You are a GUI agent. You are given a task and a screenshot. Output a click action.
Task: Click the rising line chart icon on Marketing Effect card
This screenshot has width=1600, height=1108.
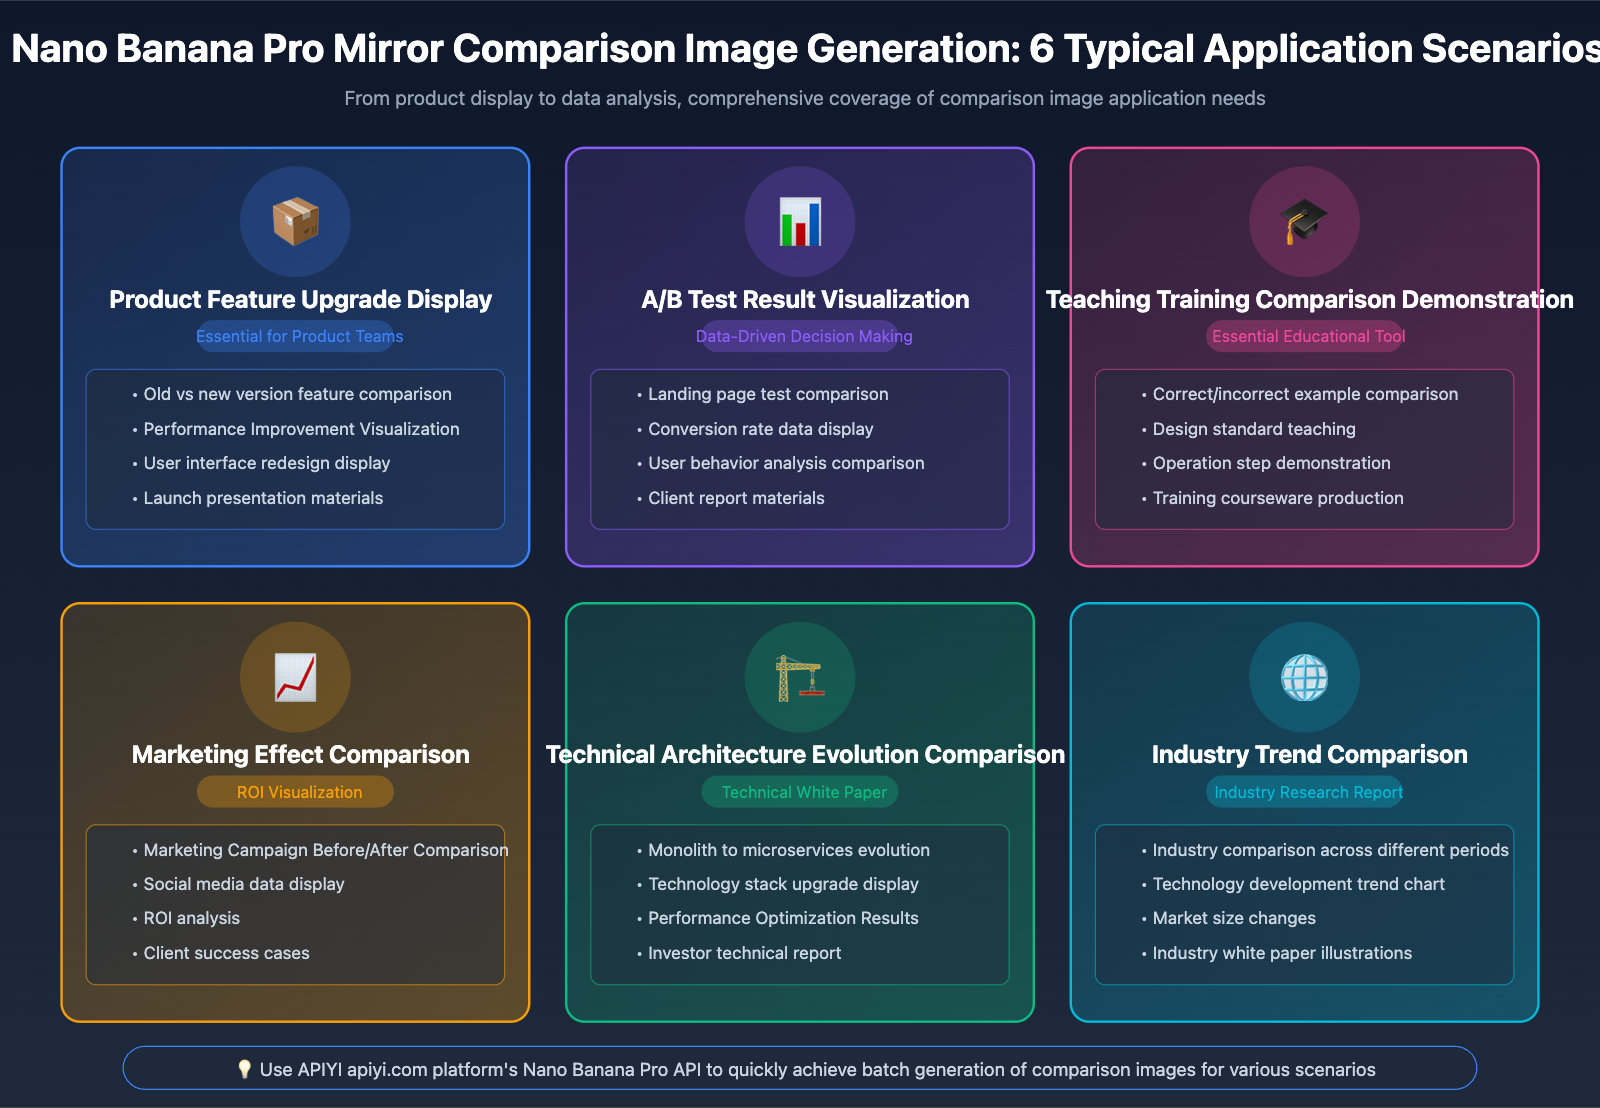click(295, 677)
